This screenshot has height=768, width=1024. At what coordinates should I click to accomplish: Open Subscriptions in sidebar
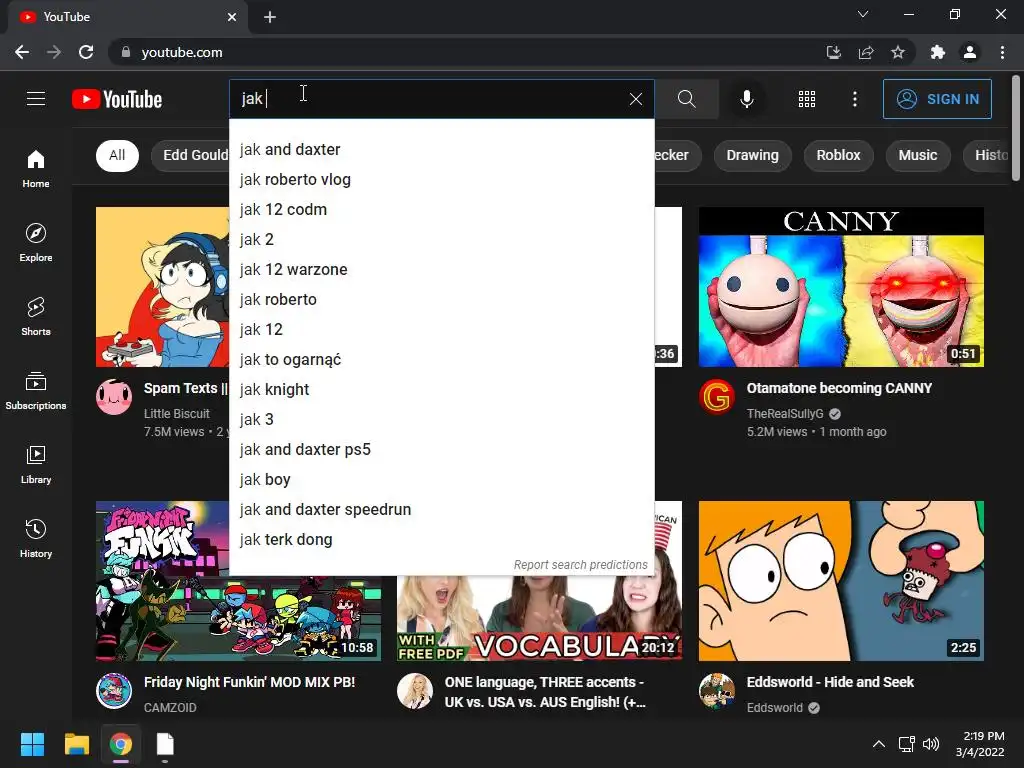[36, 391]
